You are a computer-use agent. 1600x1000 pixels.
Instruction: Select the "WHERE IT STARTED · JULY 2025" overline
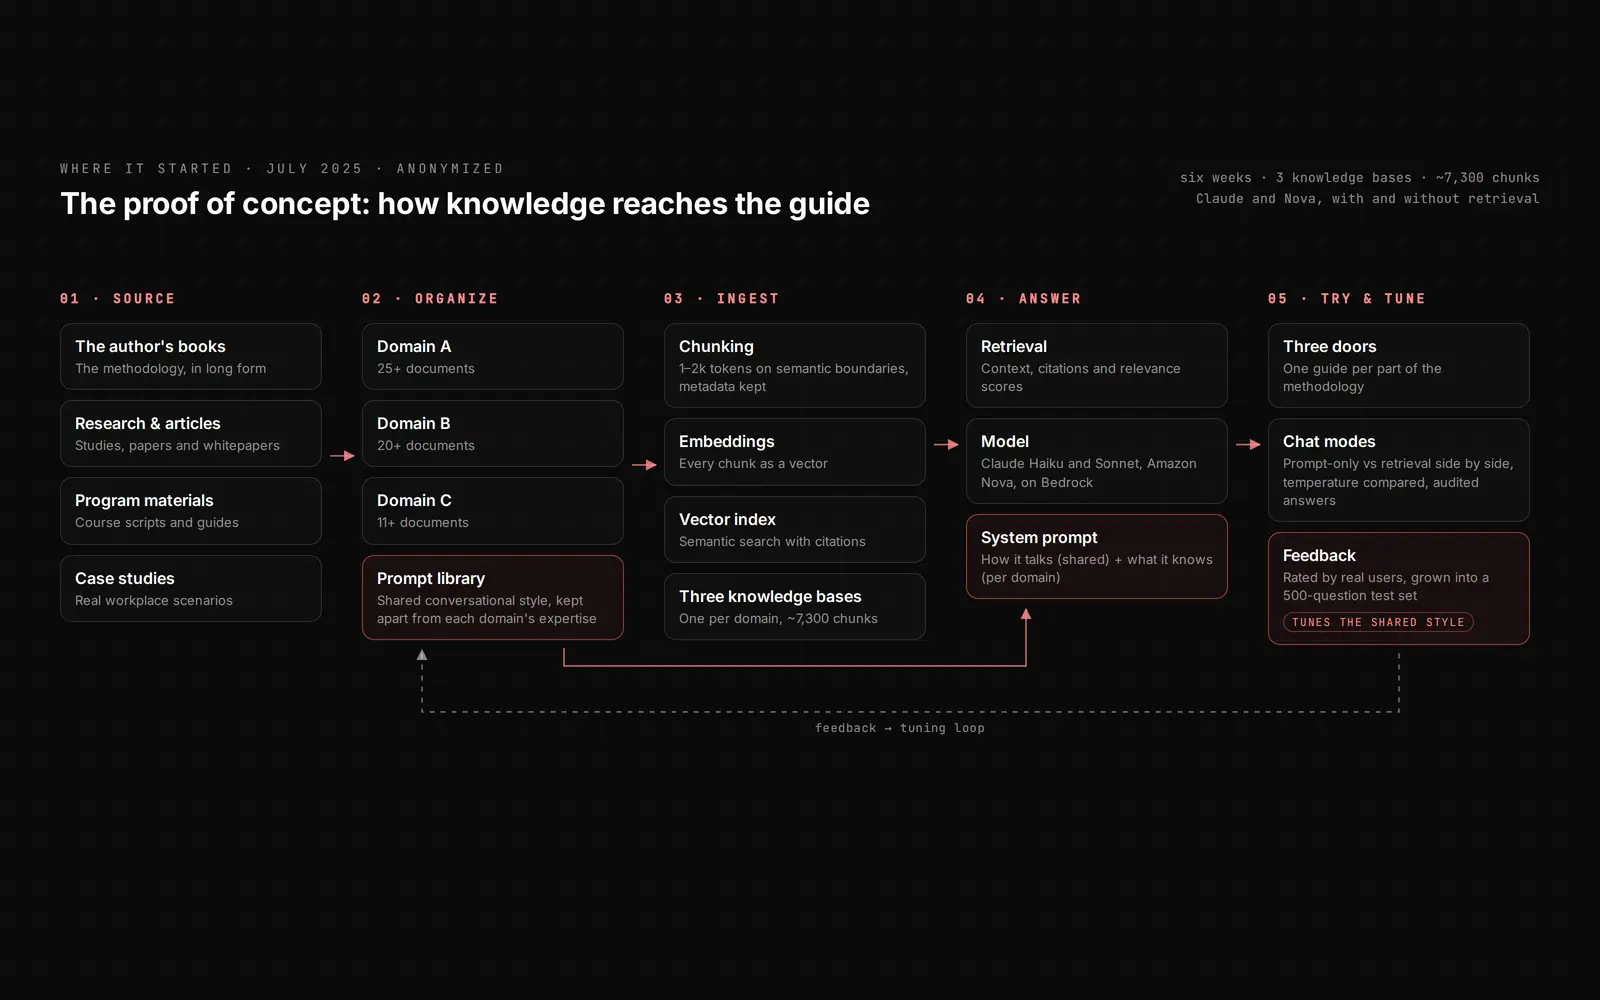282,168
